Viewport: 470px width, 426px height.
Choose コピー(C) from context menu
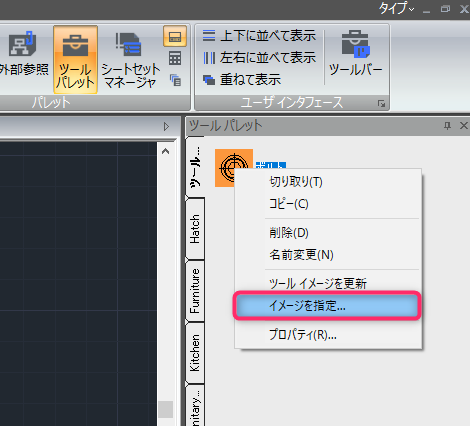coord(328,204)
